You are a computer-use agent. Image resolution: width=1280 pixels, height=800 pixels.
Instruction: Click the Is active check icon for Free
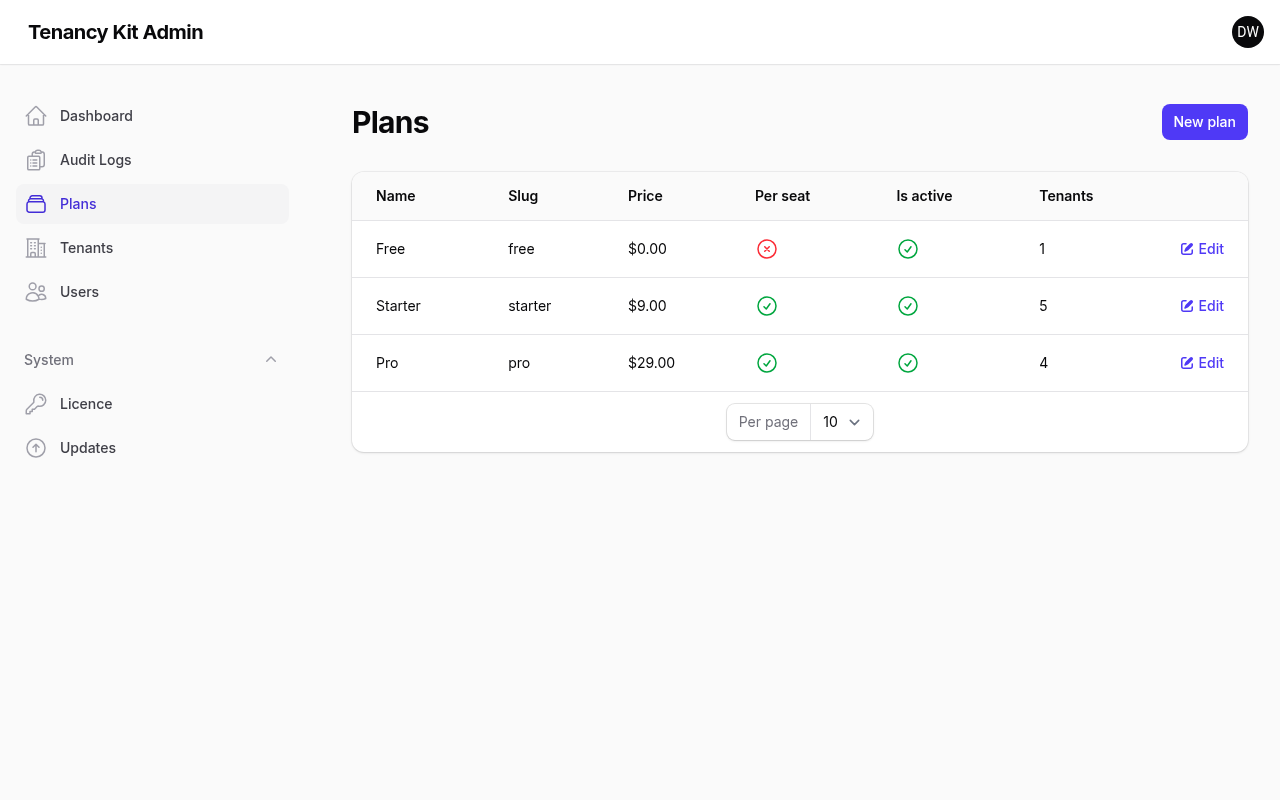pyautogui.click(x=908, y=249)
